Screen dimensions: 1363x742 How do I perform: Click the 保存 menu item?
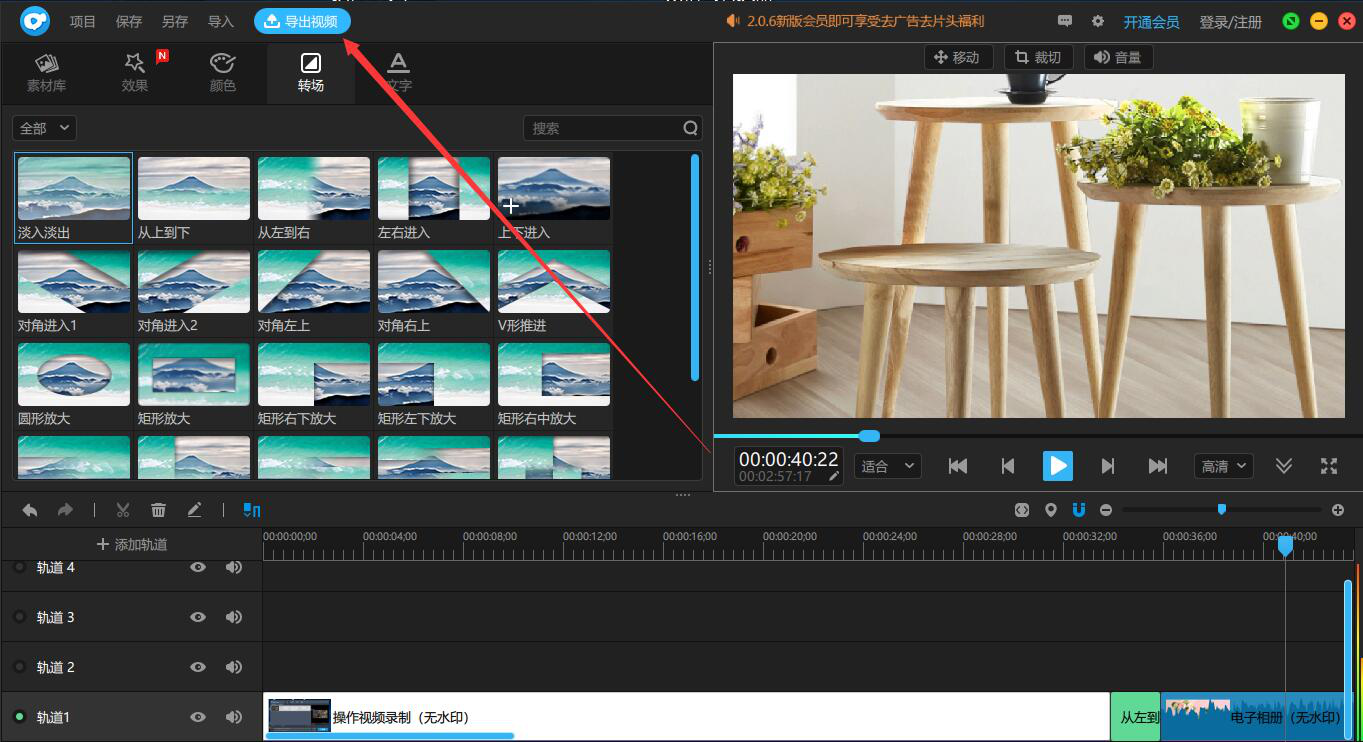[129, 21]
